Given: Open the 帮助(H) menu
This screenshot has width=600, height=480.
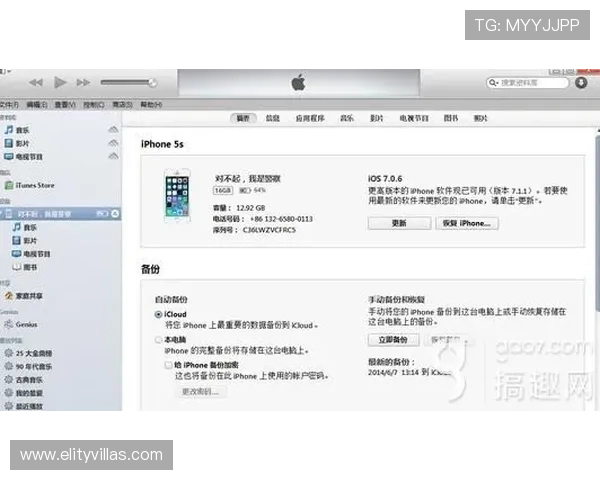Looking at the screenshot, I should point(151,104).
